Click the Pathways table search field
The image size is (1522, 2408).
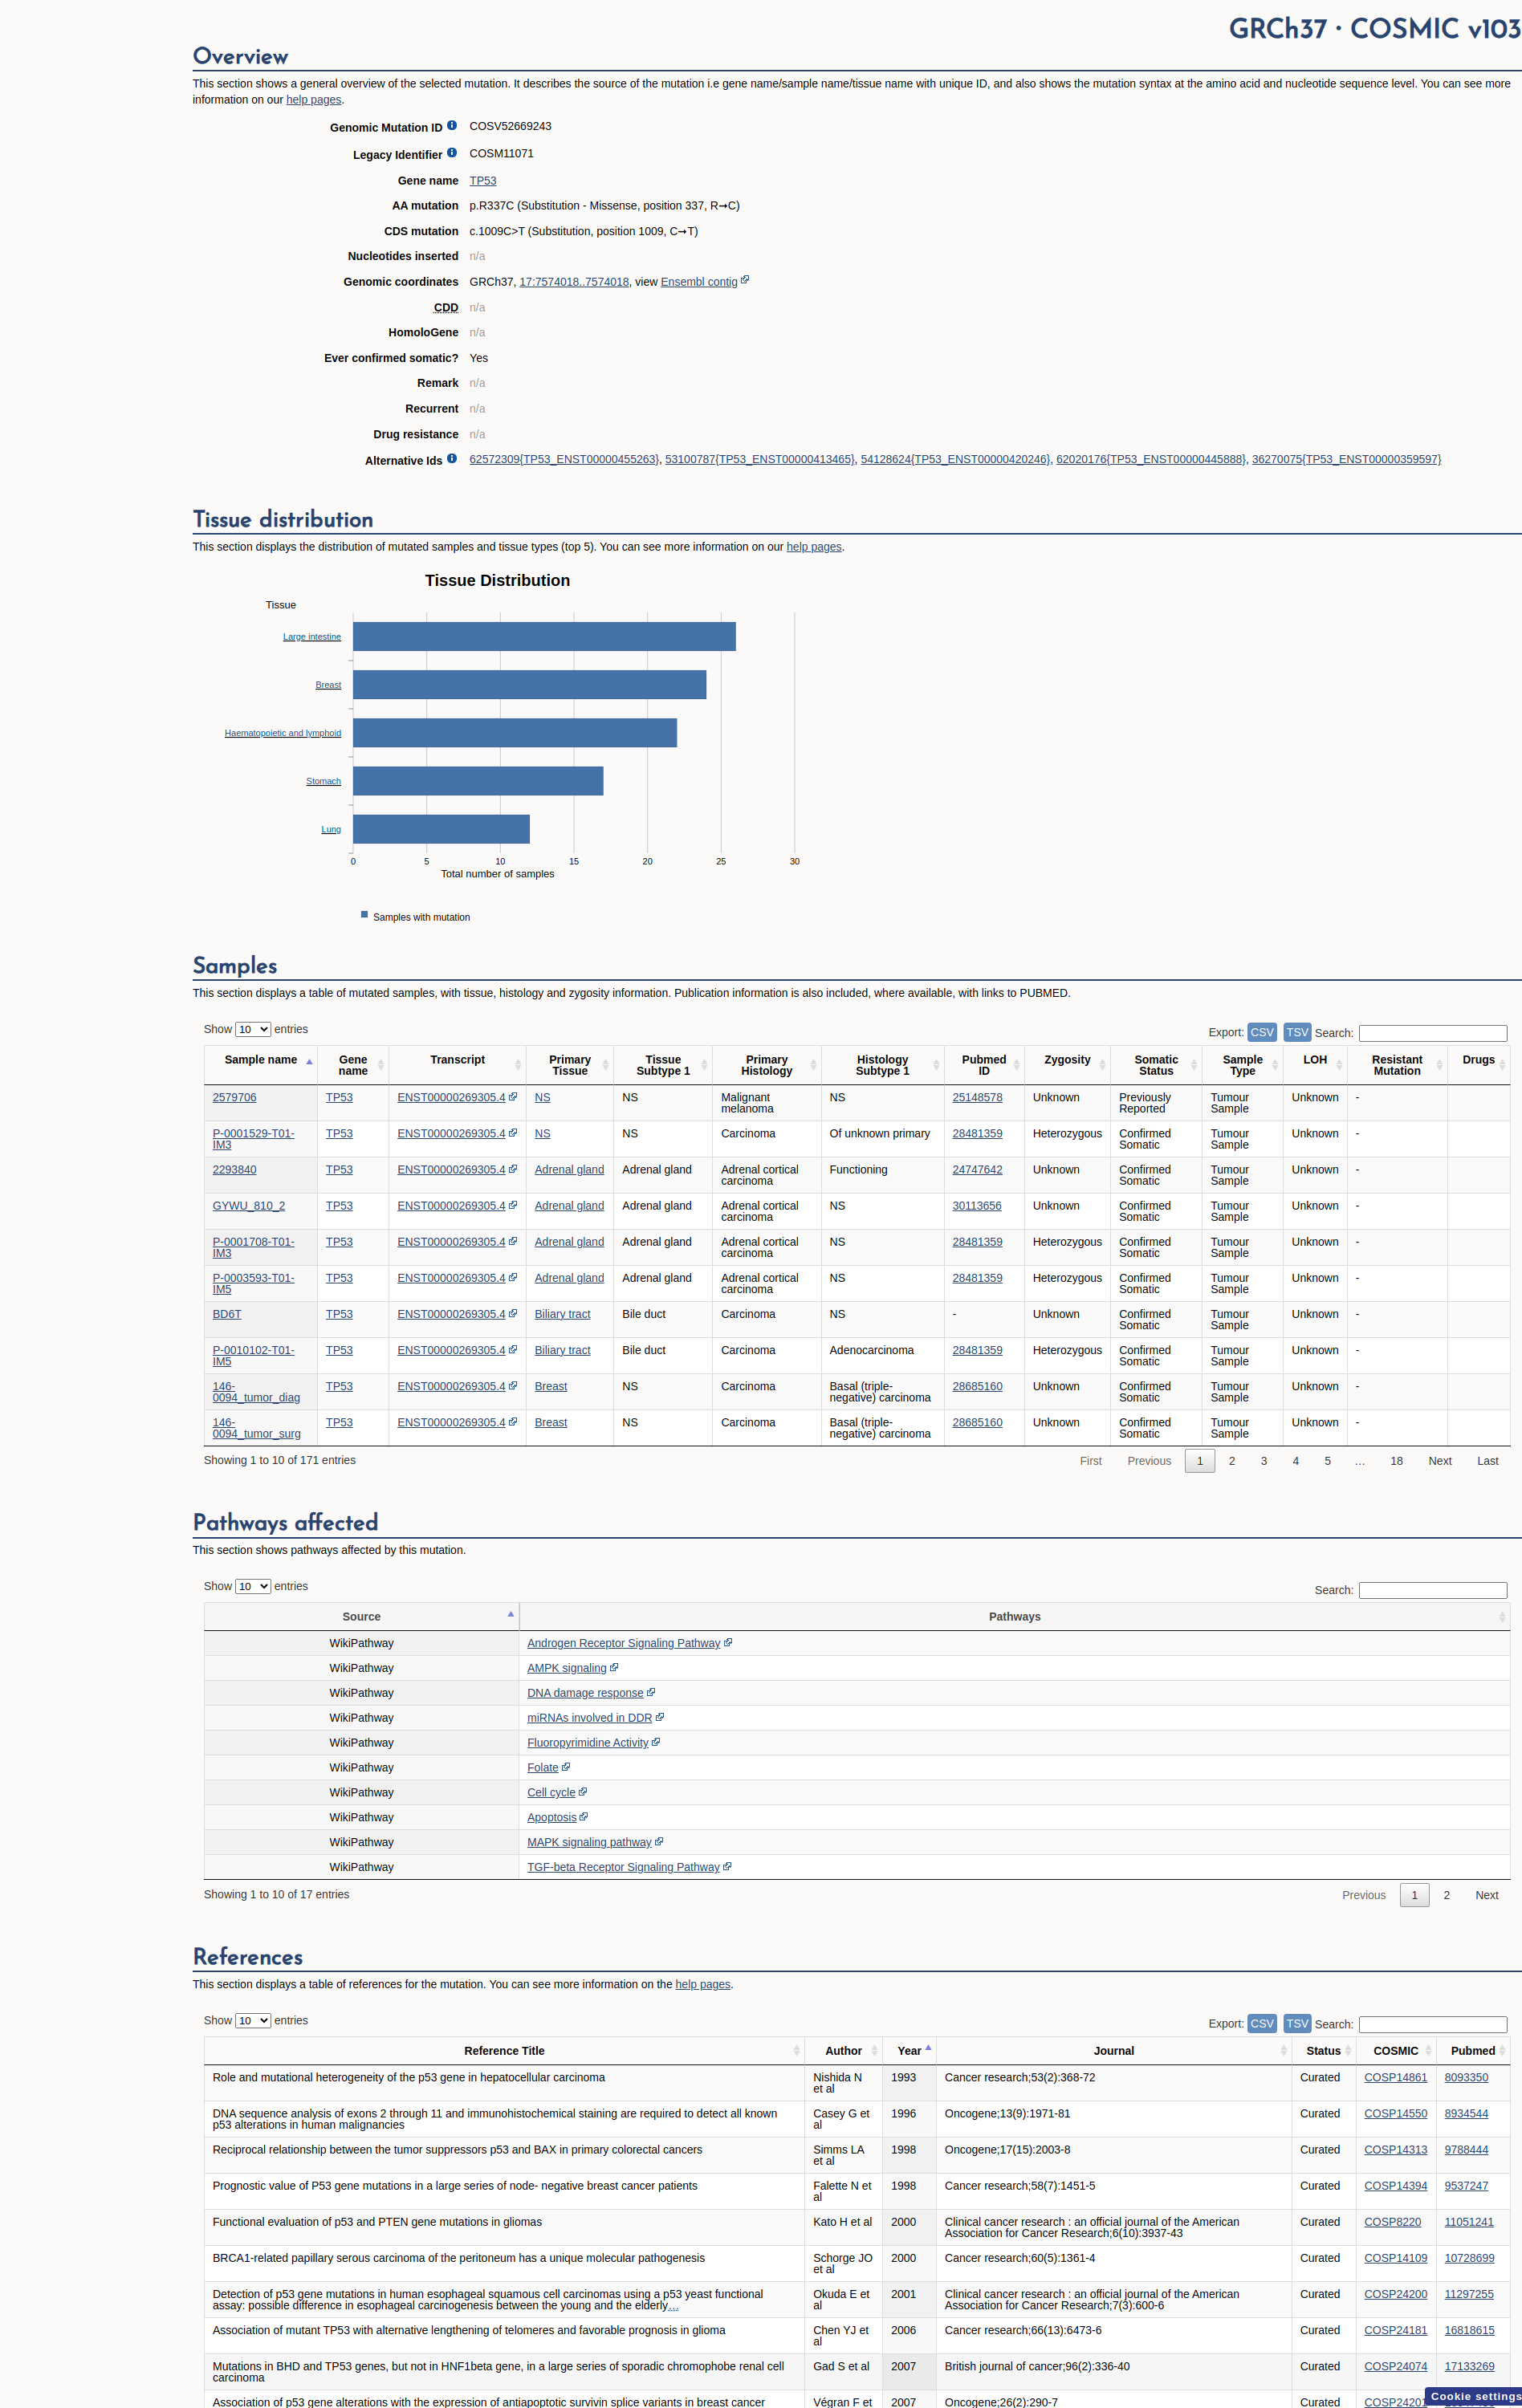pos(1433,1590)
